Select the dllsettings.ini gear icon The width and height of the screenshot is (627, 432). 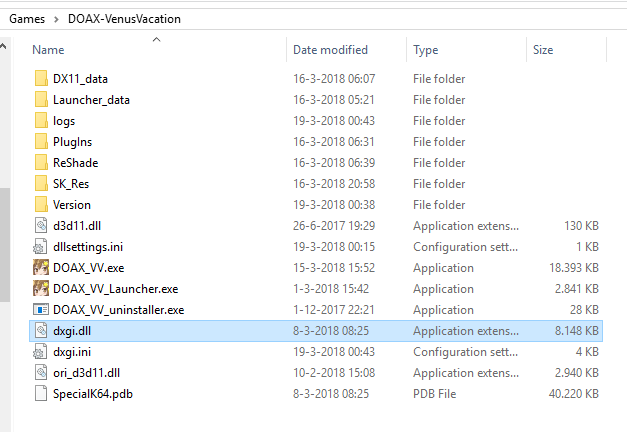pos(41,247)
